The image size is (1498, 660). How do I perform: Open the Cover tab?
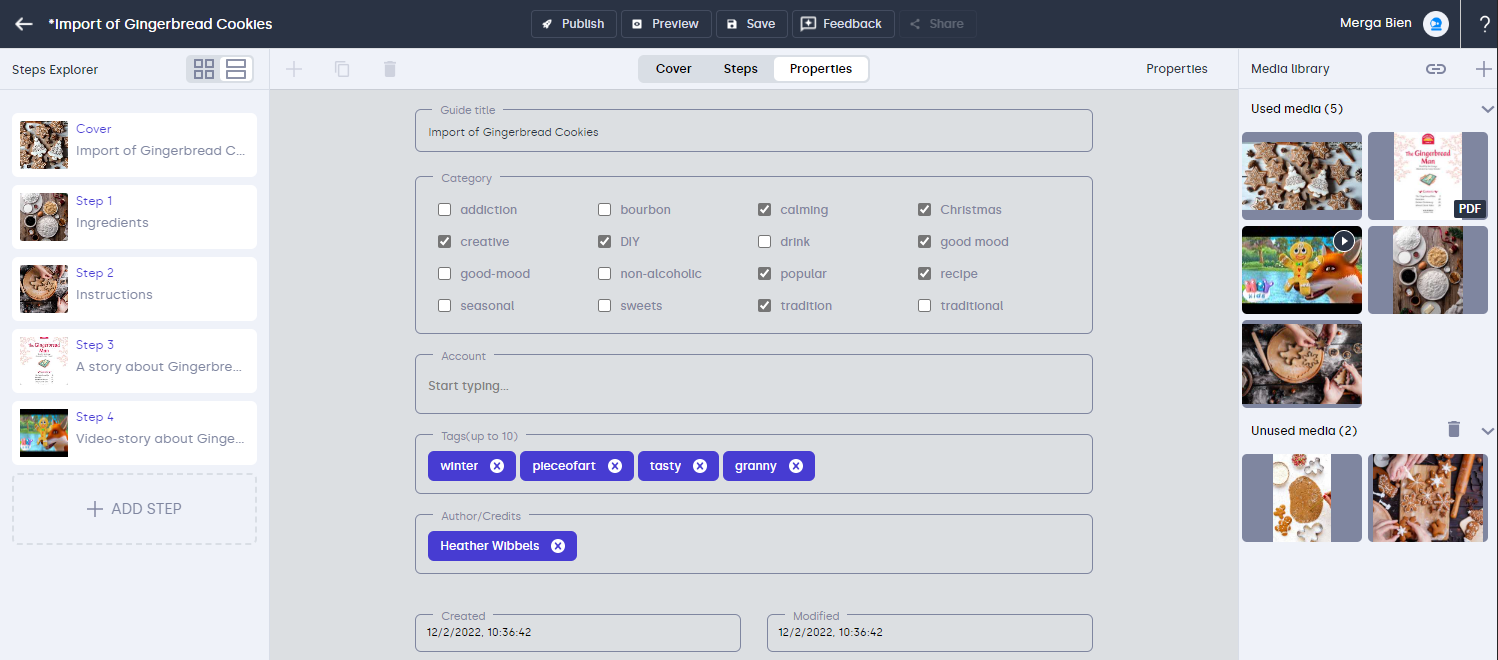click(673, 69)
